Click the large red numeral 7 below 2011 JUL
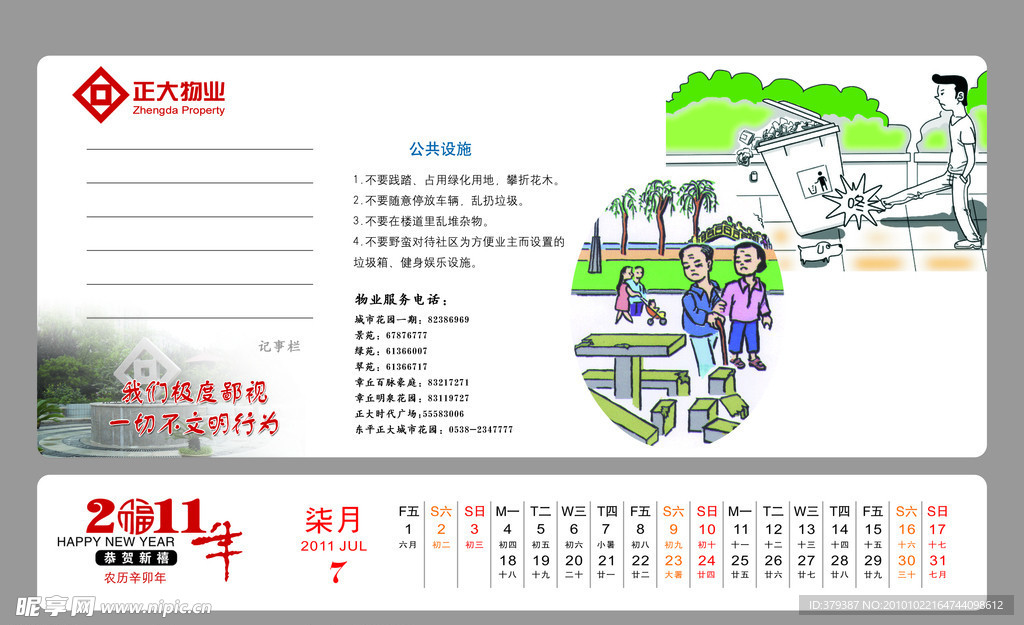 pos(337,574)
